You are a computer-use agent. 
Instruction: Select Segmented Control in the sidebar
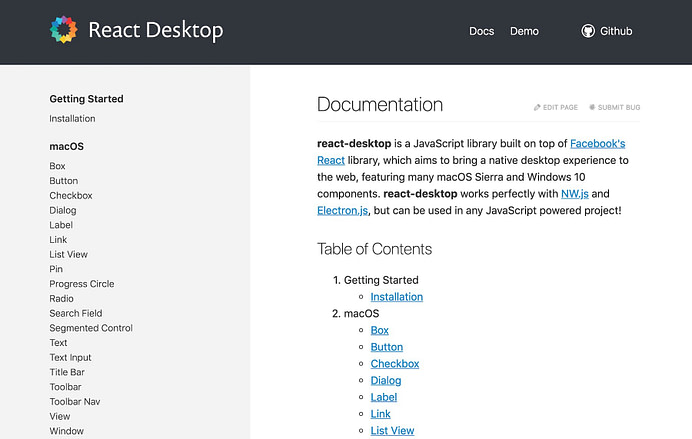point(91,328)
